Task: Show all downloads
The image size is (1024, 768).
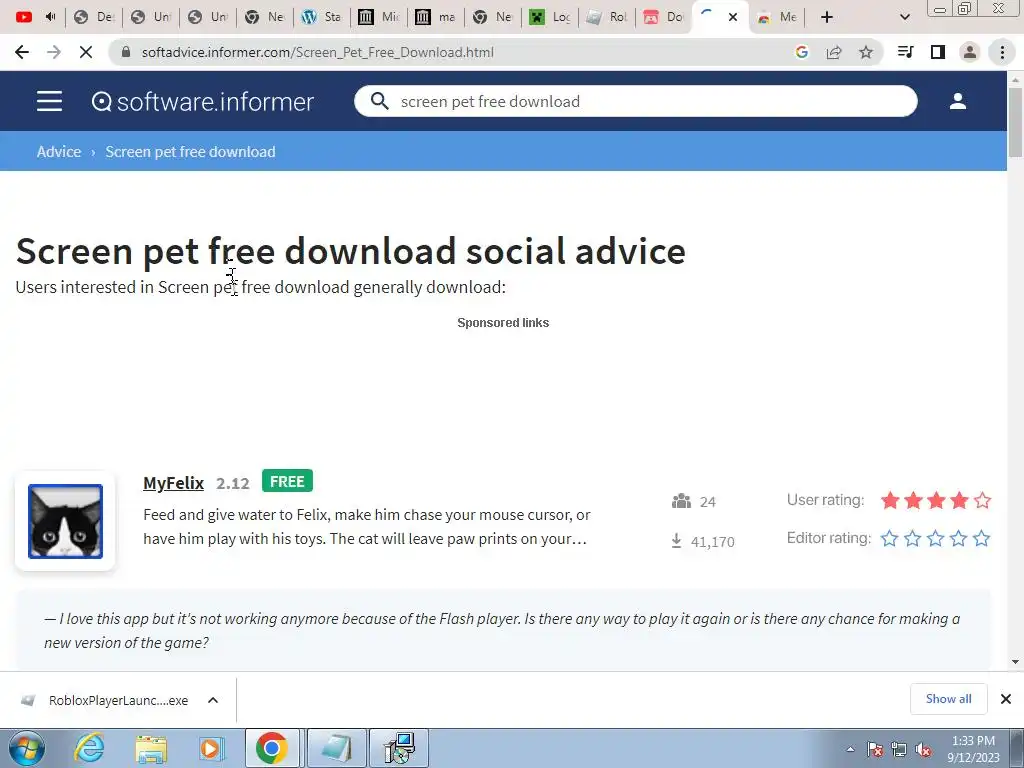Action: click(x=948, y=699)
